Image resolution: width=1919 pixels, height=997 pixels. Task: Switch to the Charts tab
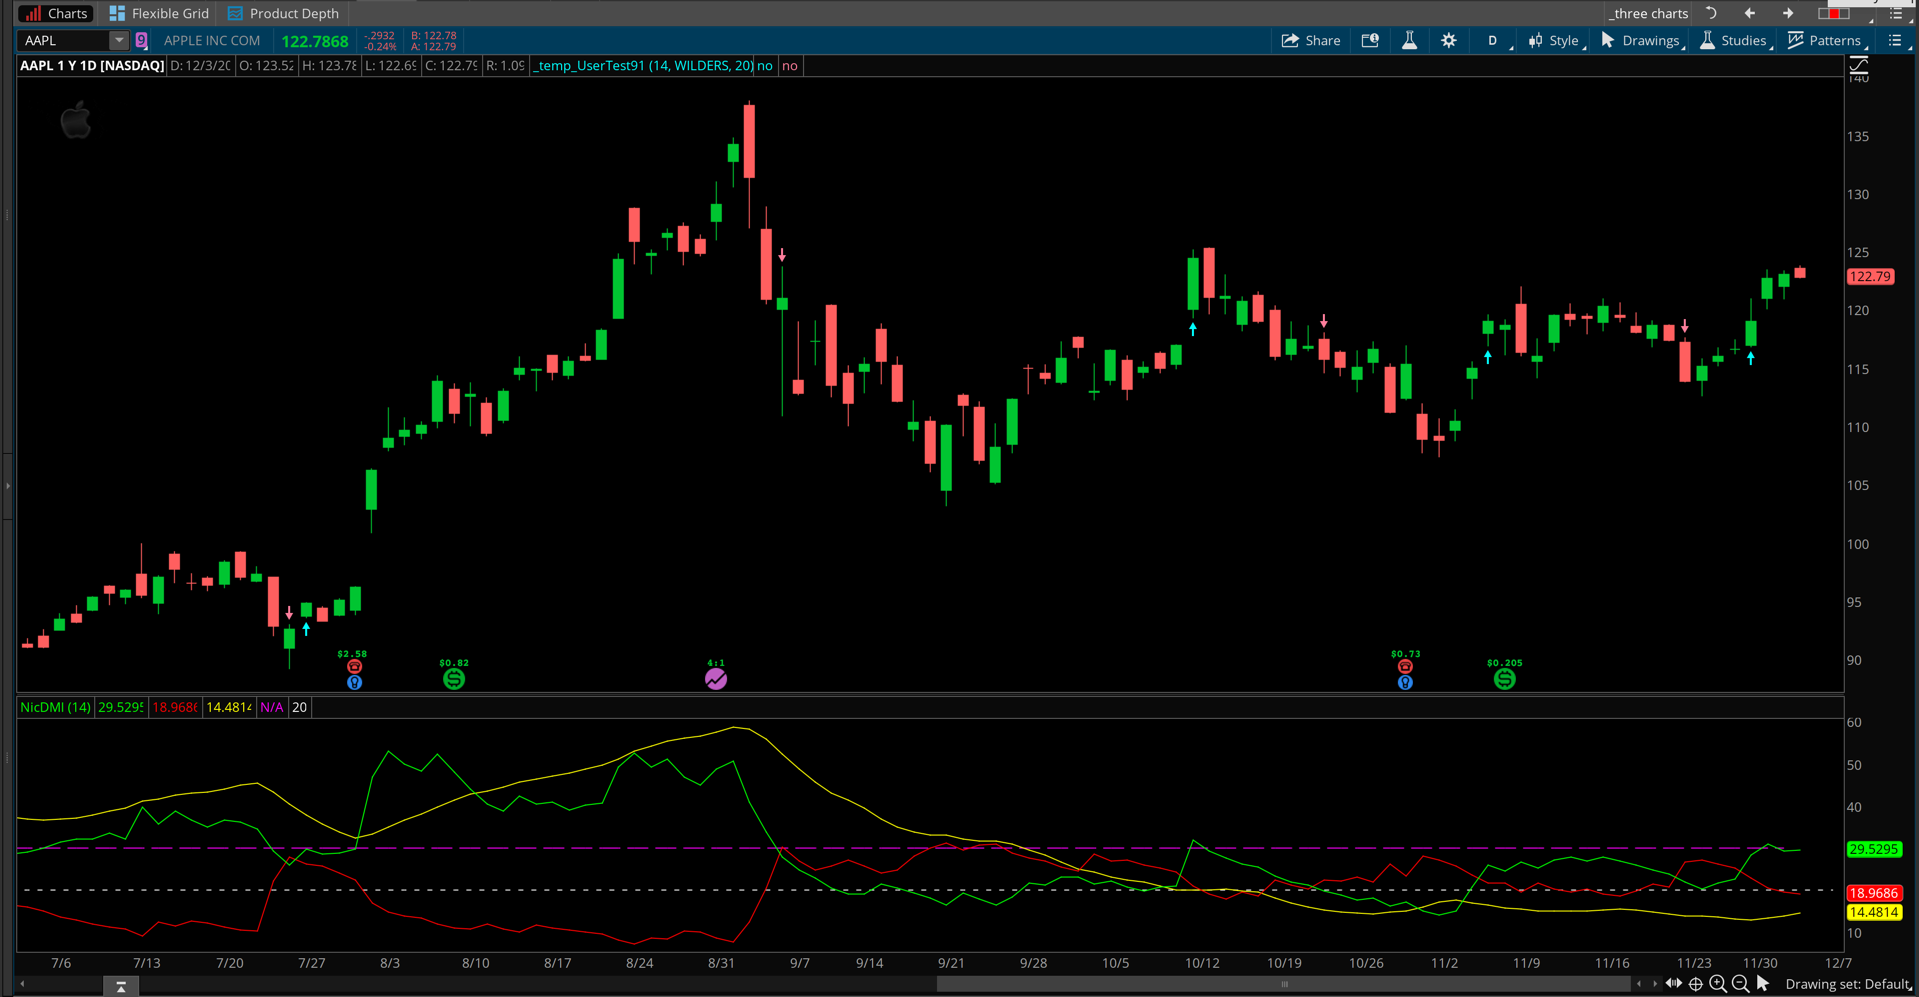[56, 13]
